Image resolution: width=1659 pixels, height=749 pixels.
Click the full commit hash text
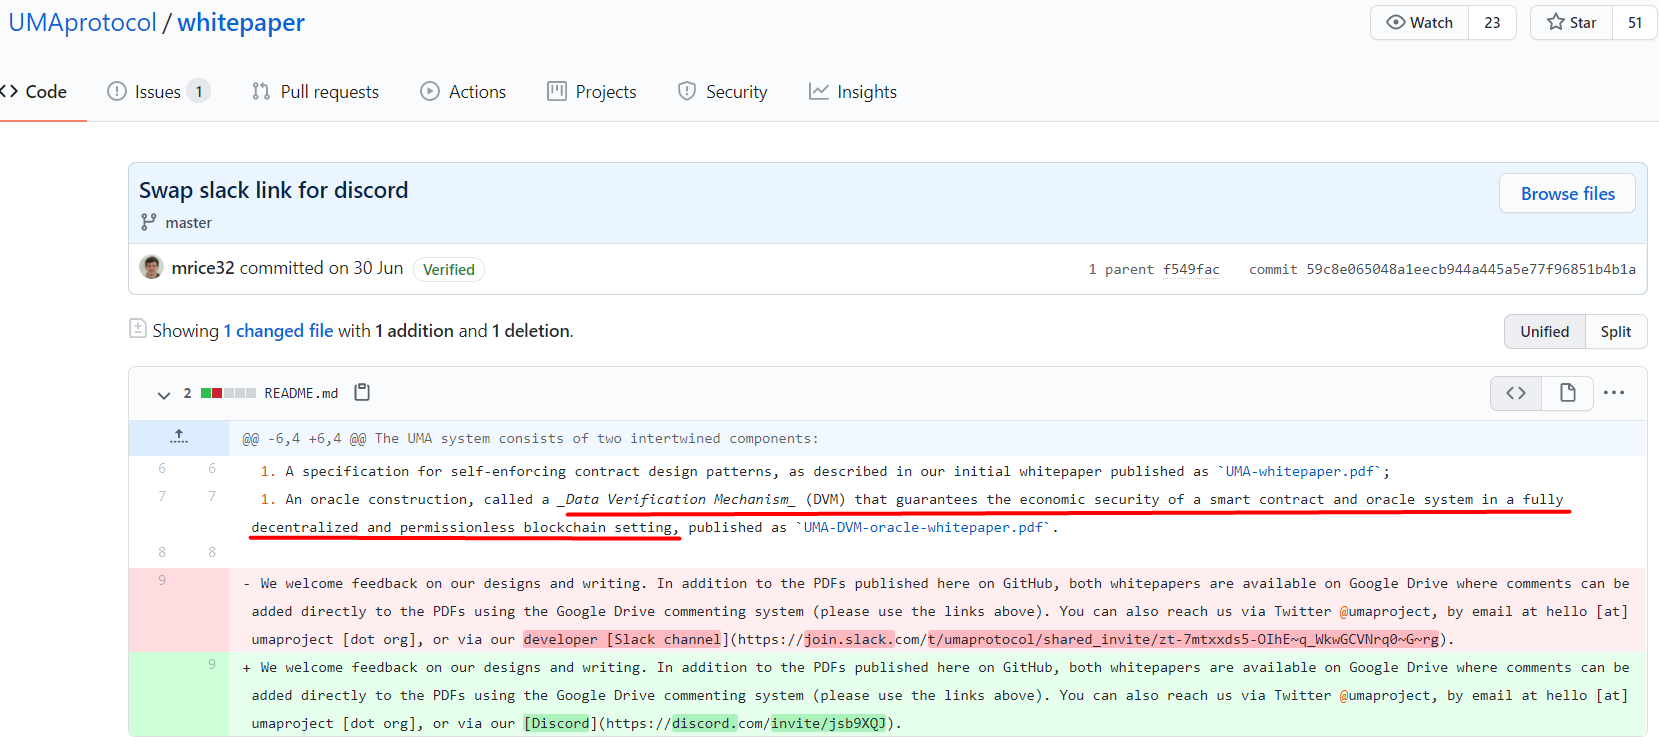tap(1471, 269)
